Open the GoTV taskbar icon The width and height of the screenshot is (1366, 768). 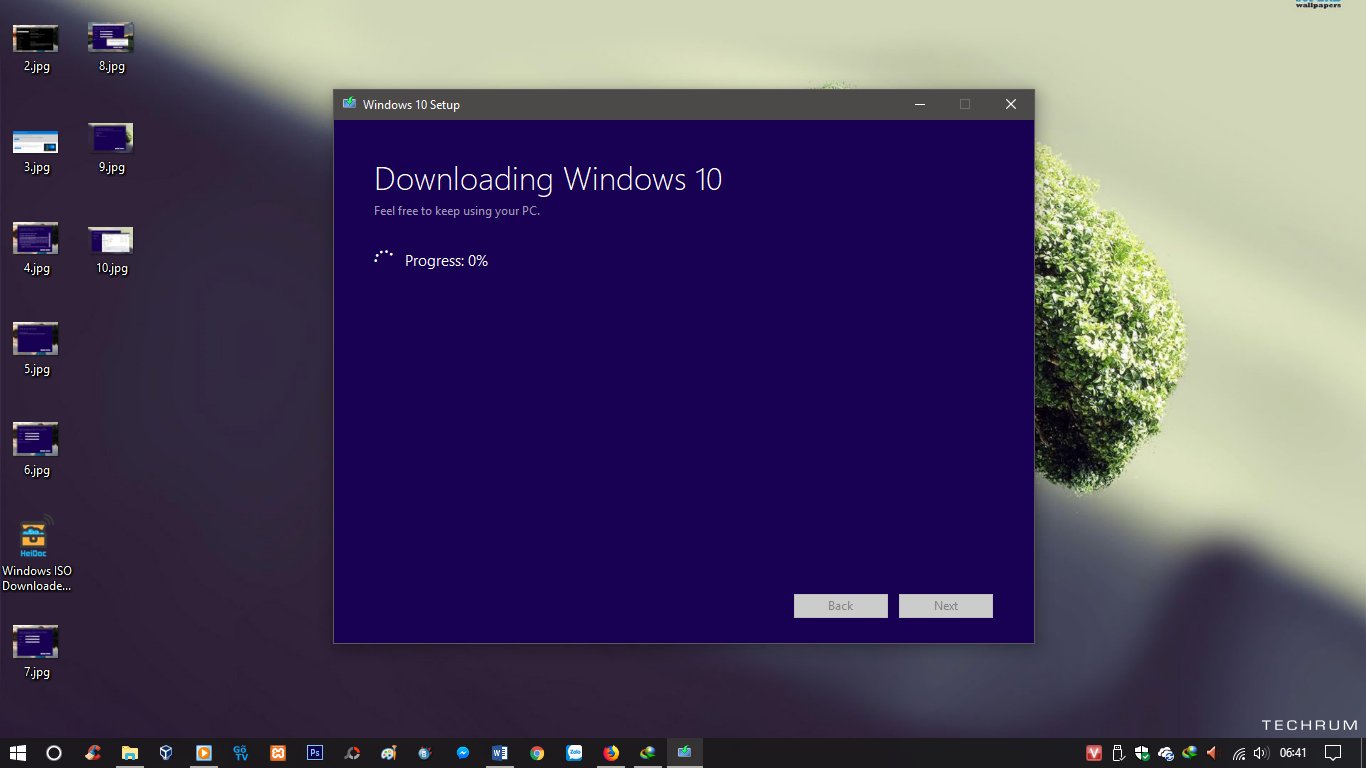pos(241,753)
